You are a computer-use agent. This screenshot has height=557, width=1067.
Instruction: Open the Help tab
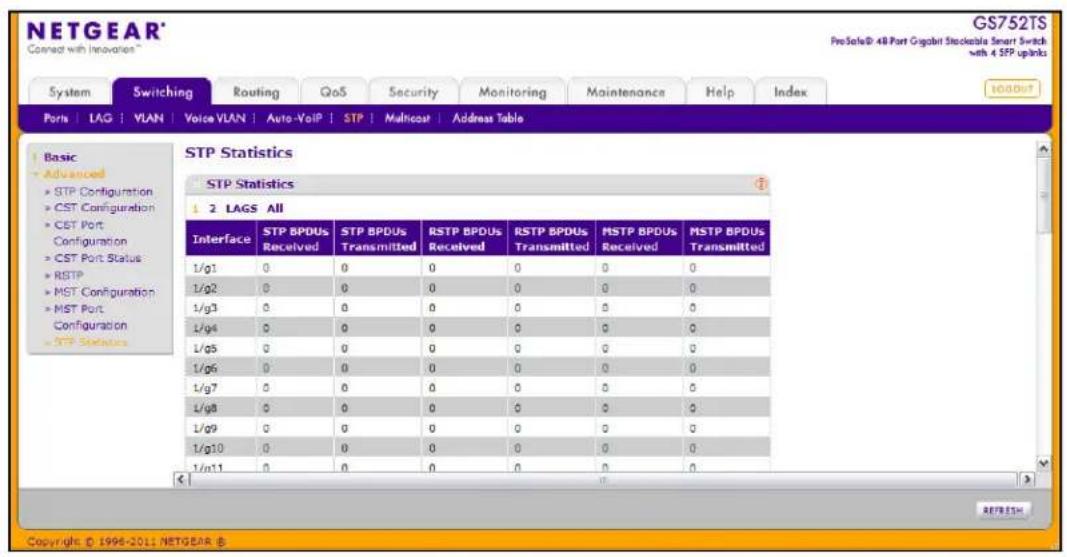click(x=719, y=92)
